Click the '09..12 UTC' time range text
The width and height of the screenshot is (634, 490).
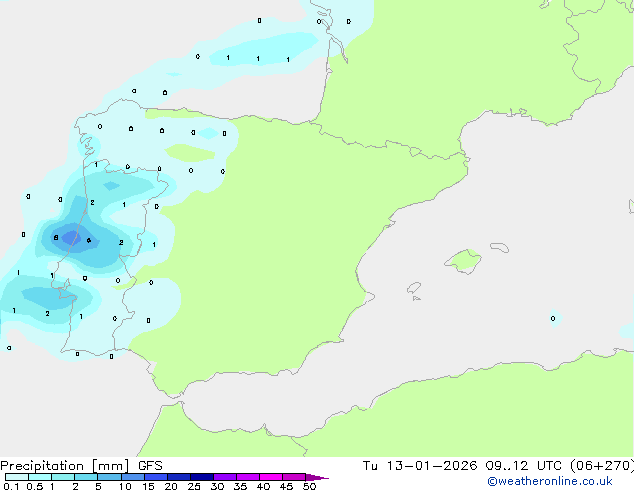tap(524, 466)
